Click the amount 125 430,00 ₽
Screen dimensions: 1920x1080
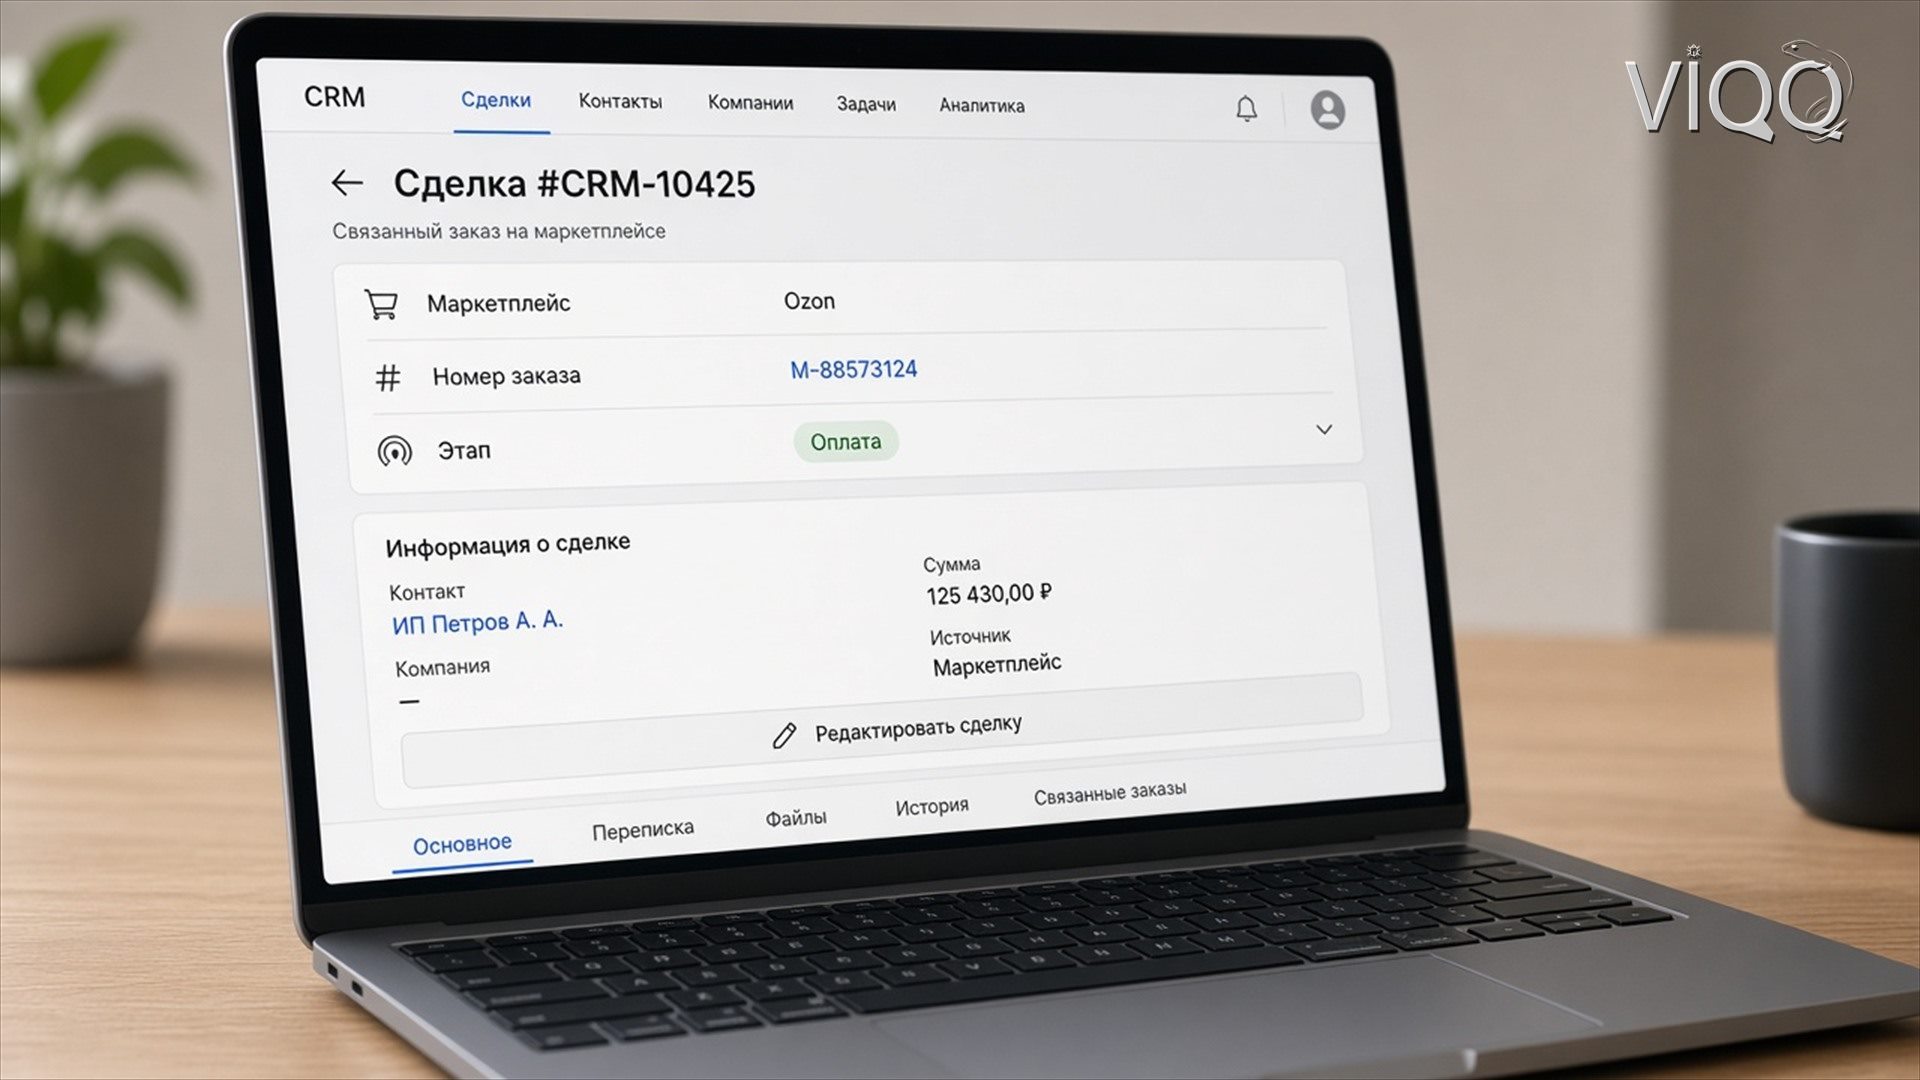tap(988, 594)
